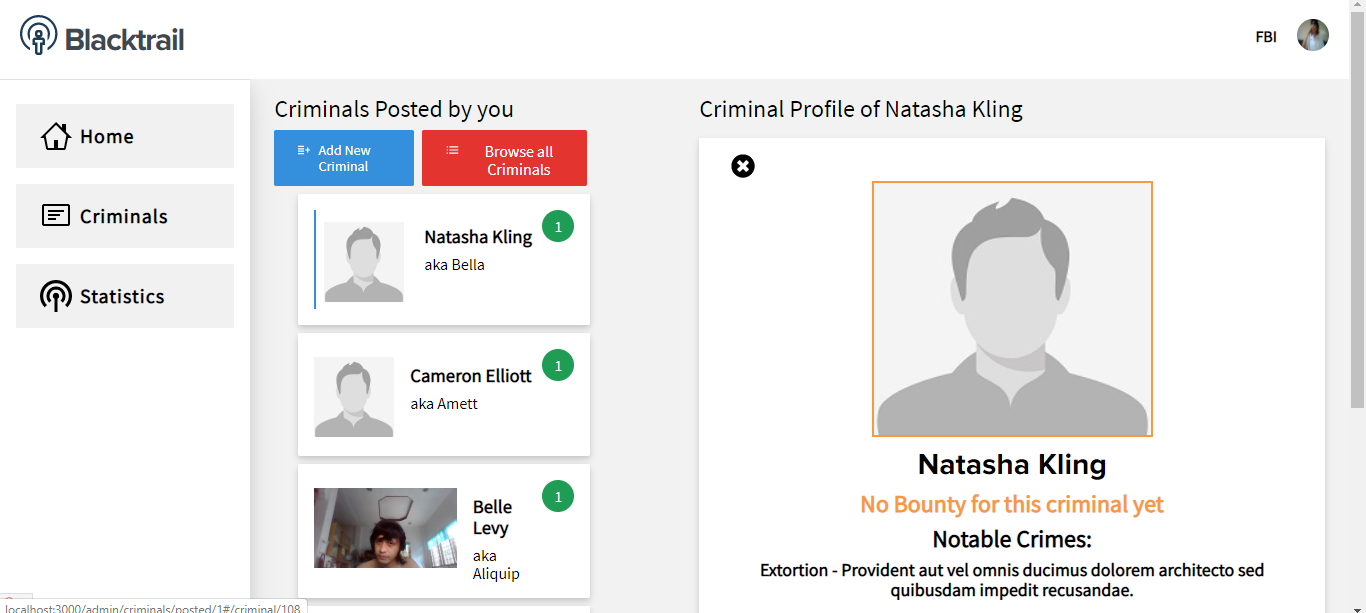Click the Statistics broadcast icon

[x=56, y=296]
